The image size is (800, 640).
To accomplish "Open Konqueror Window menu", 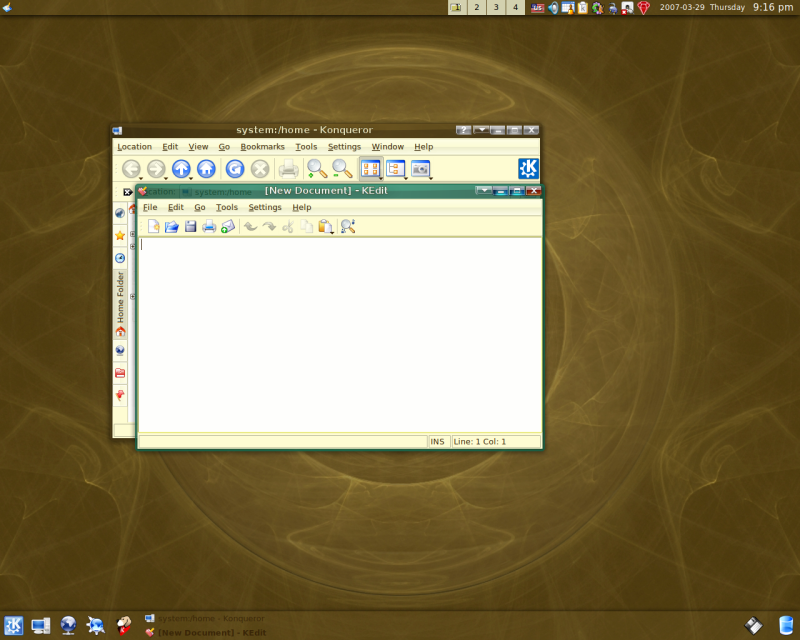I will point(387,146).
